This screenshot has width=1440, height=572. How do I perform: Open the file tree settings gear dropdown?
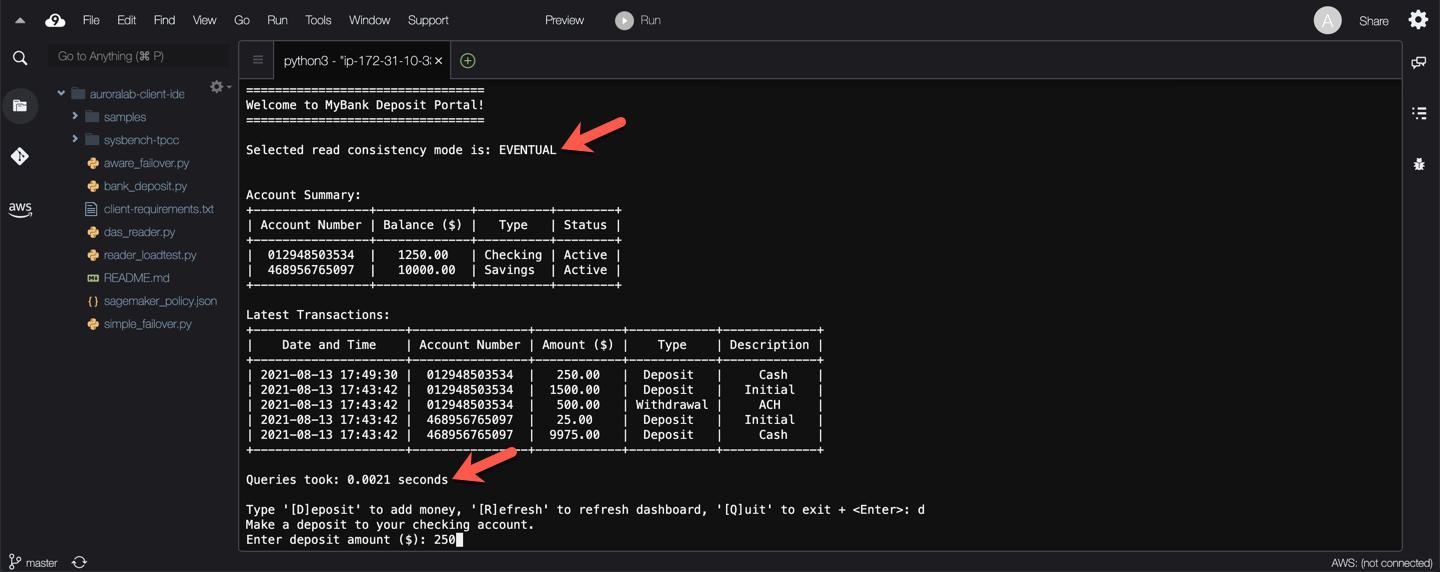tap(218, 87)
